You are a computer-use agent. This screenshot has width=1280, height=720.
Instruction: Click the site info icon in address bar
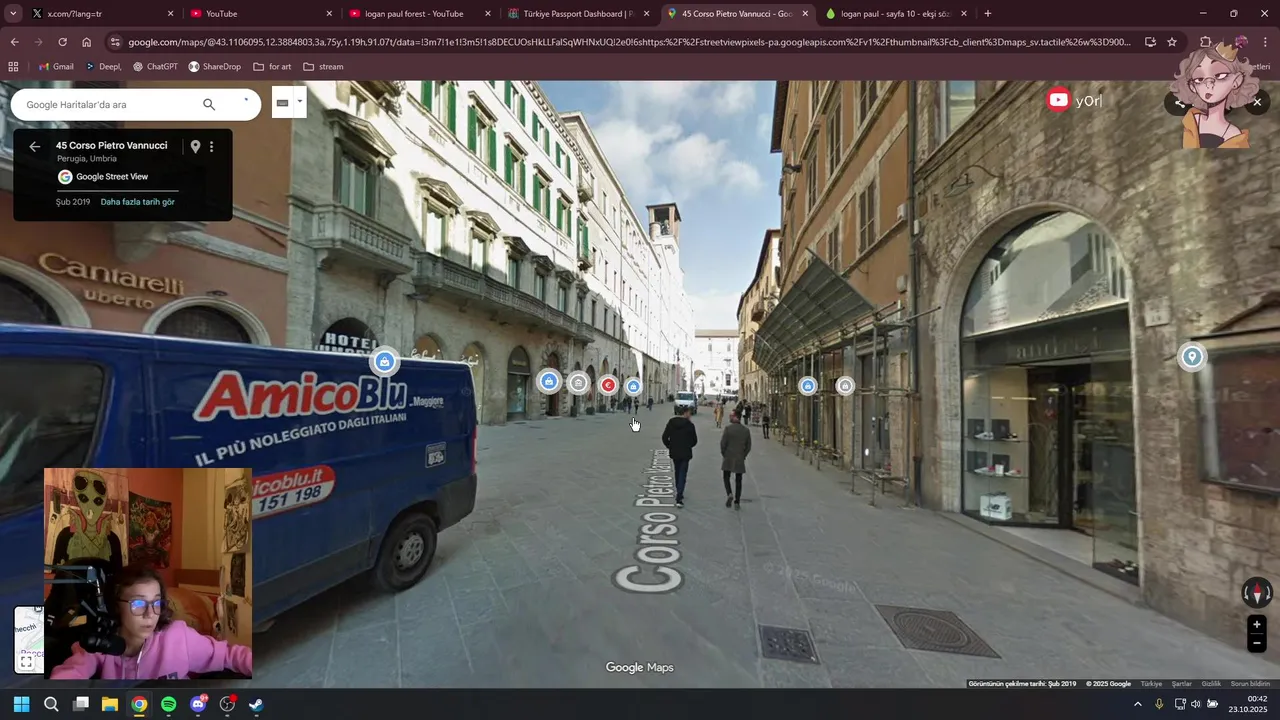(x=115, y=42)
